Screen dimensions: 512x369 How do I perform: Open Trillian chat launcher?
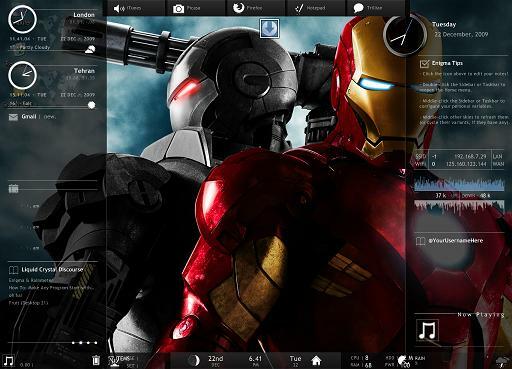368,8
